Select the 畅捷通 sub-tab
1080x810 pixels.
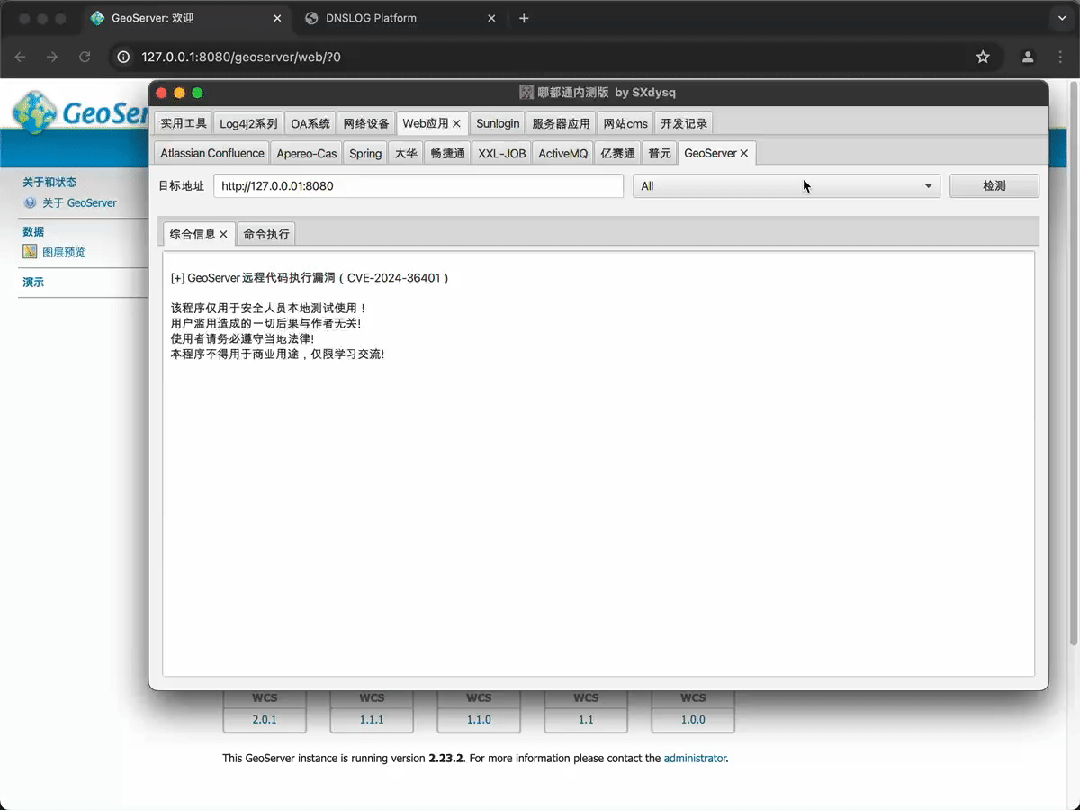coord(447,153)
